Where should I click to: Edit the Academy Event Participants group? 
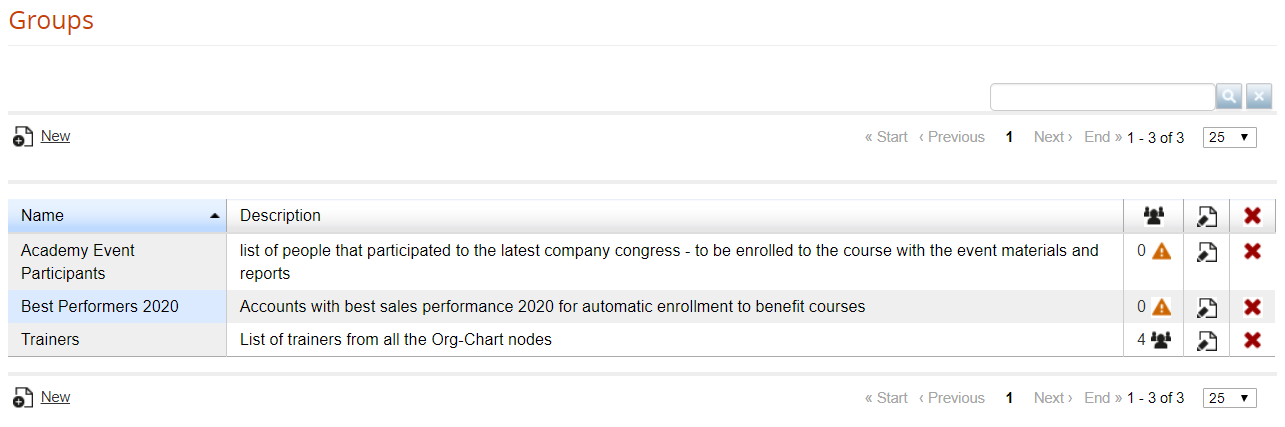click(1207, 252)
